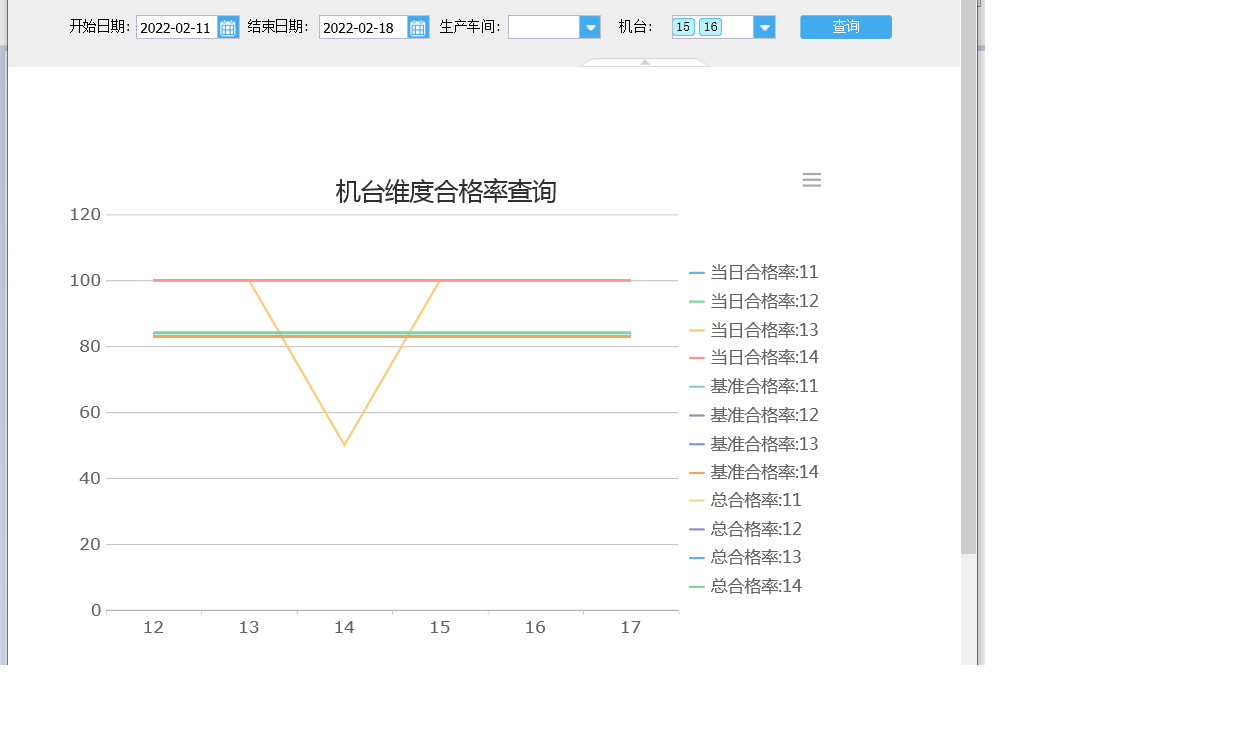Screen dimensions: 1257x748
Task: Hide legend series 总合格率:14
Action: [x=745, y=586]
